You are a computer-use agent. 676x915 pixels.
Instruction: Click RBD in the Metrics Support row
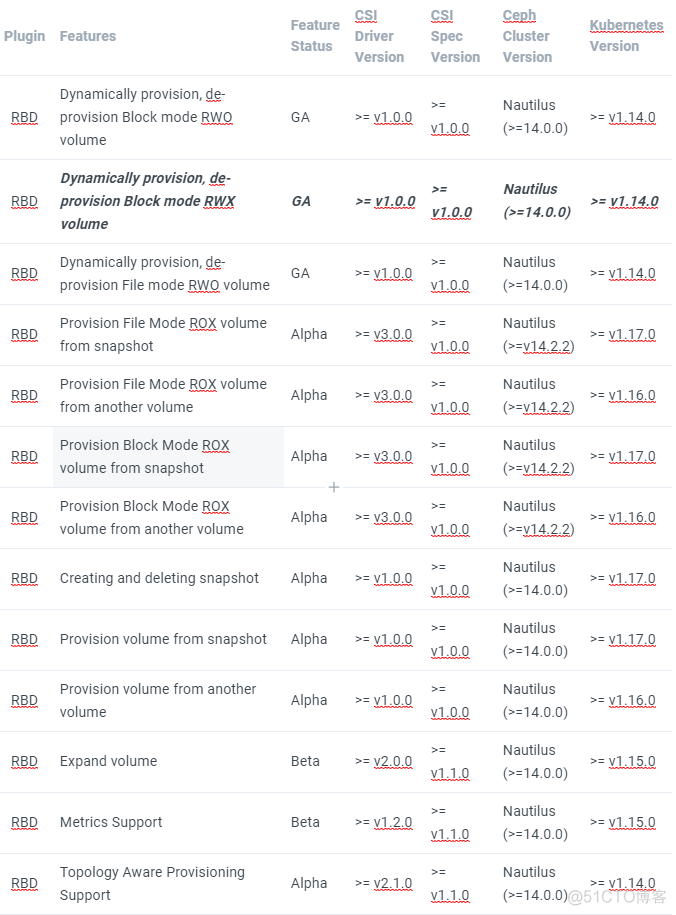[x=24, y=822]
